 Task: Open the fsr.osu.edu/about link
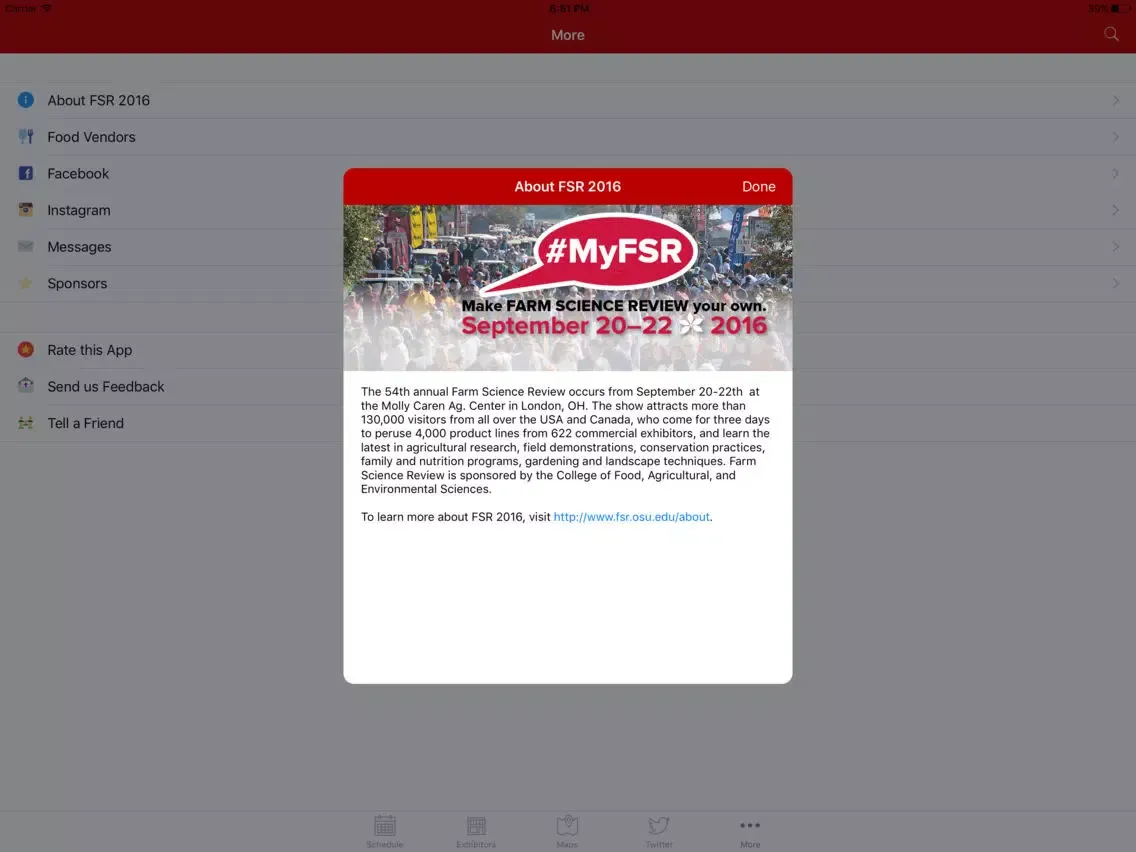click(x=631, y=517)
